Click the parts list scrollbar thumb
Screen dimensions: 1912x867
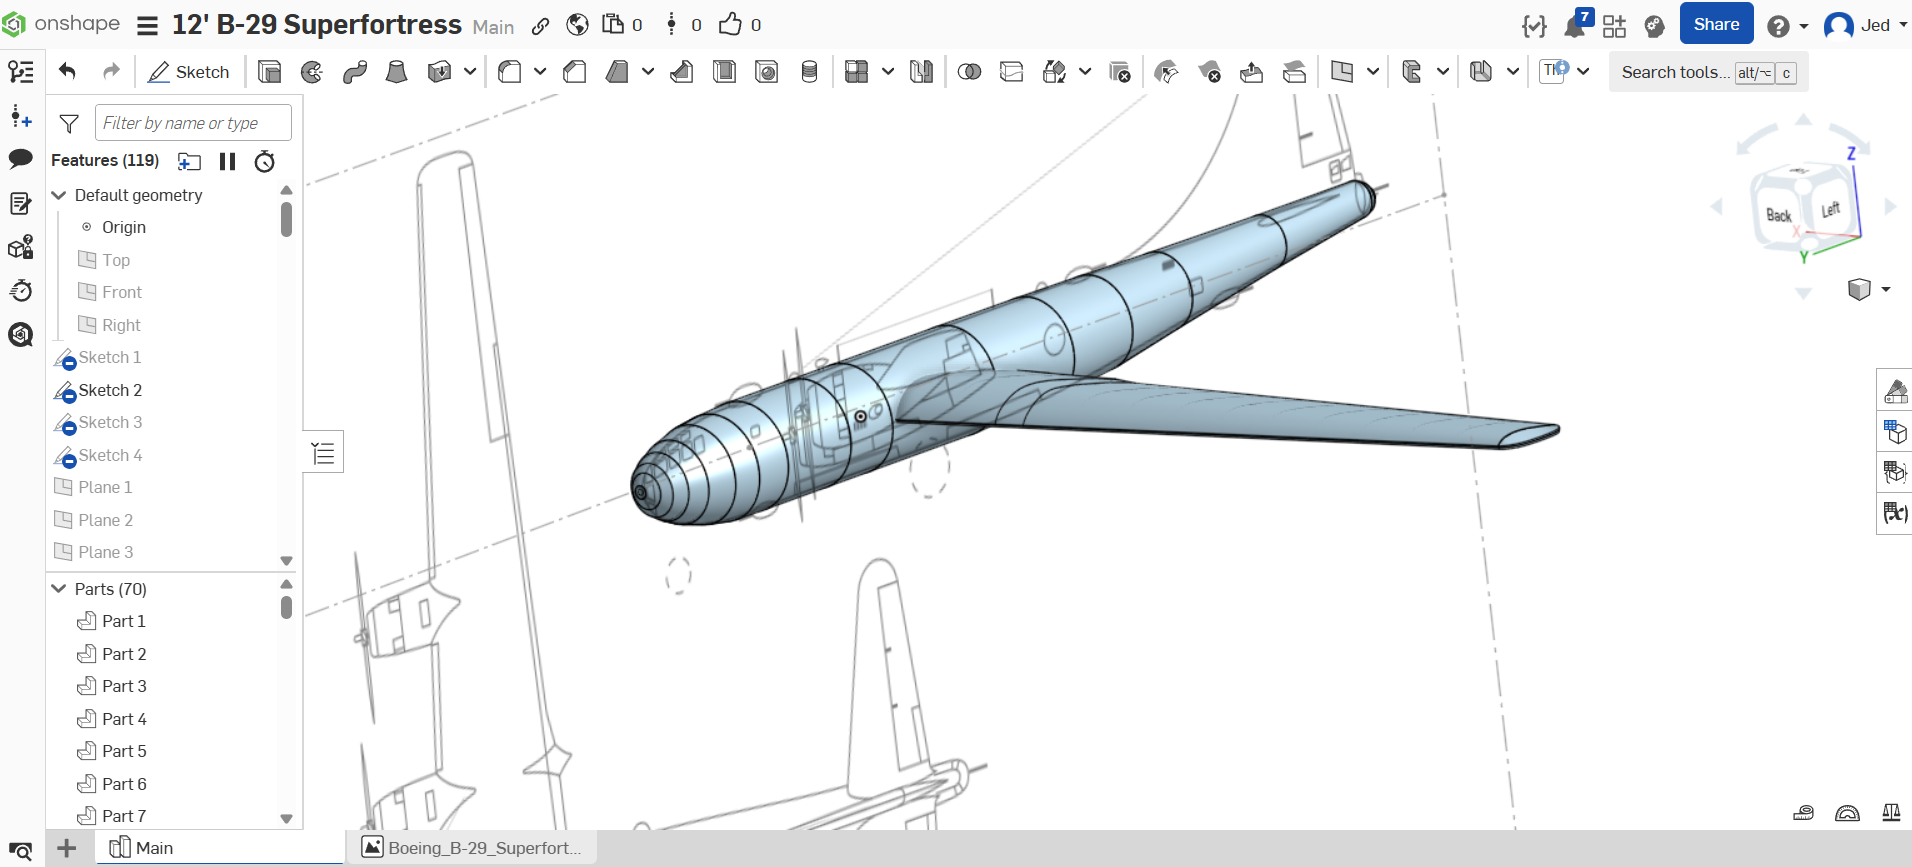pyautogui.click(x=287, y=607)
